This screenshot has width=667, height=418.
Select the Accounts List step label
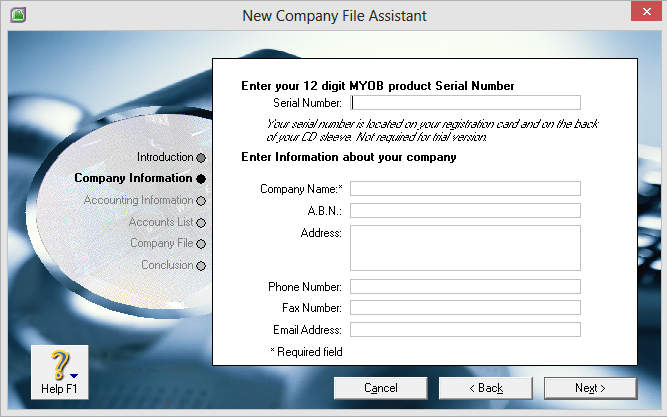click(x=161, y=222)
